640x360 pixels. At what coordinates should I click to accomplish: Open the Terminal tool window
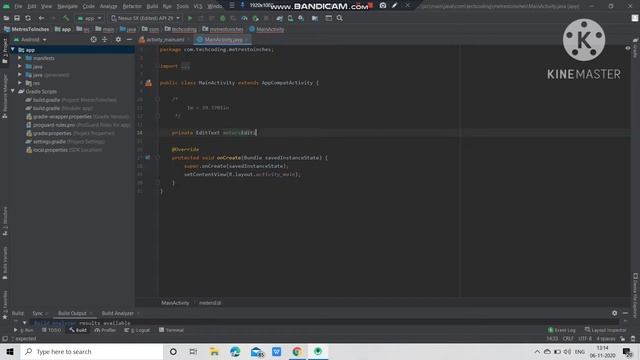[171, 330]
